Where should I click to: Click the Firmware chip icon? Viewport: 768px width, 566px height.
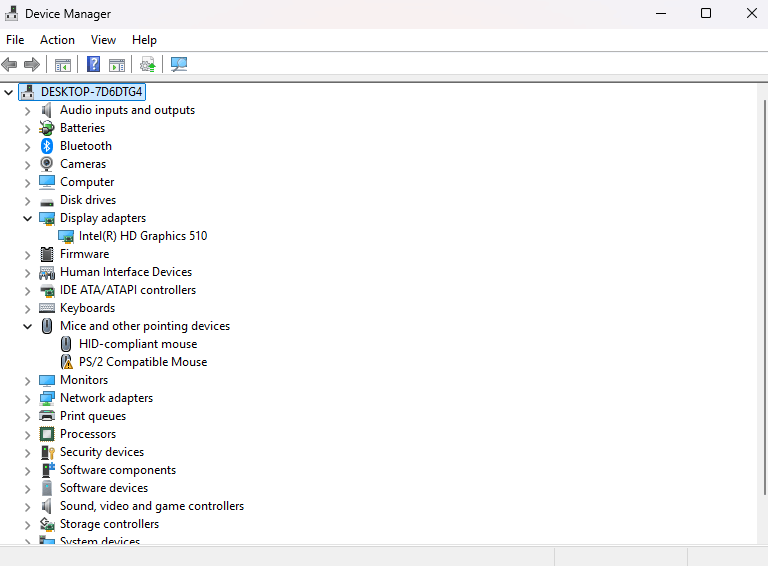point(47,254)
